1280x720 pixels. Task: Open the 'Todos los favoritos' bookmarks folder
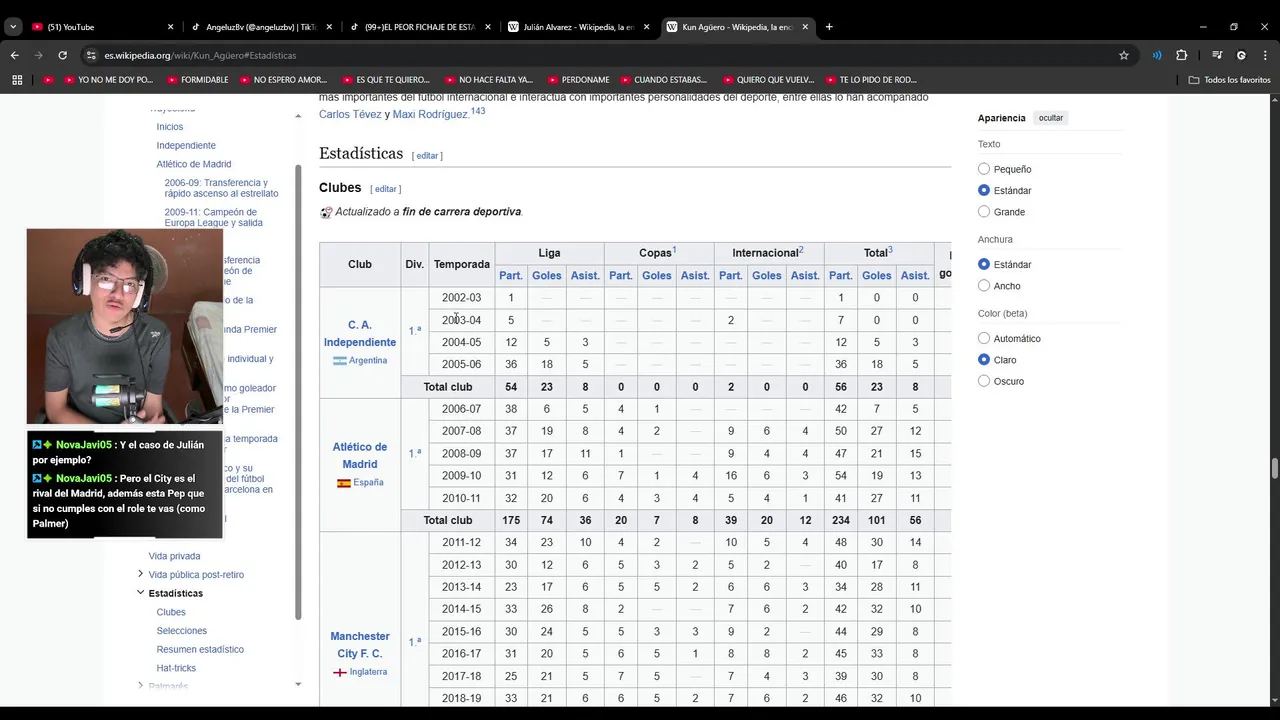[1229, 80]
